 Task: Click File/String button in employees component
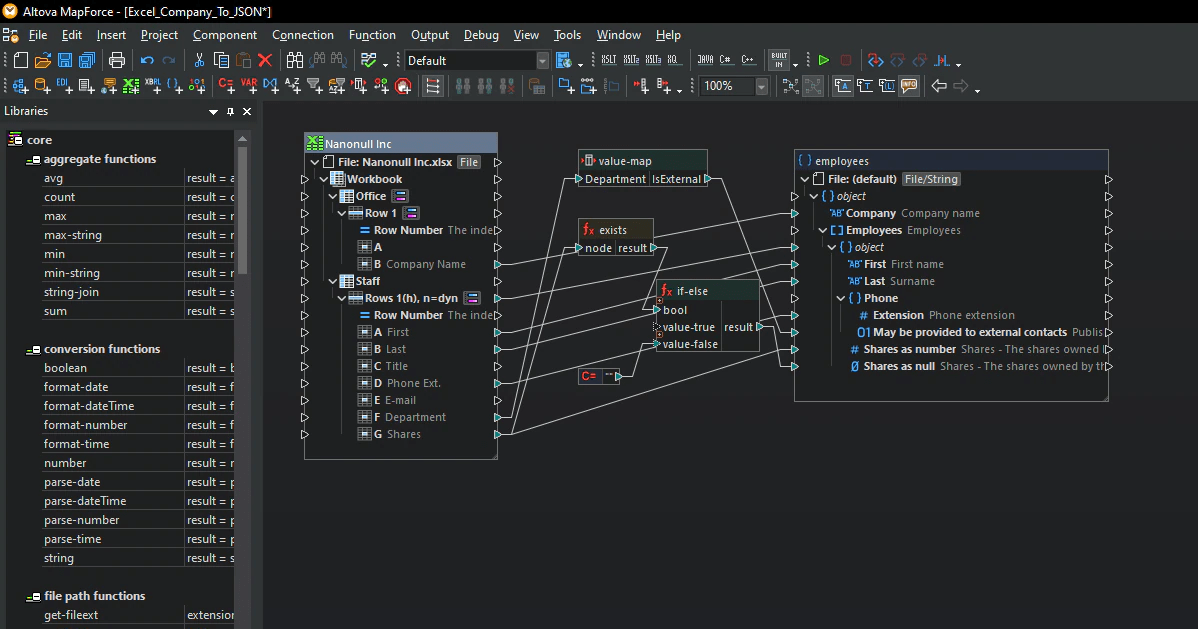pos(931,179)
